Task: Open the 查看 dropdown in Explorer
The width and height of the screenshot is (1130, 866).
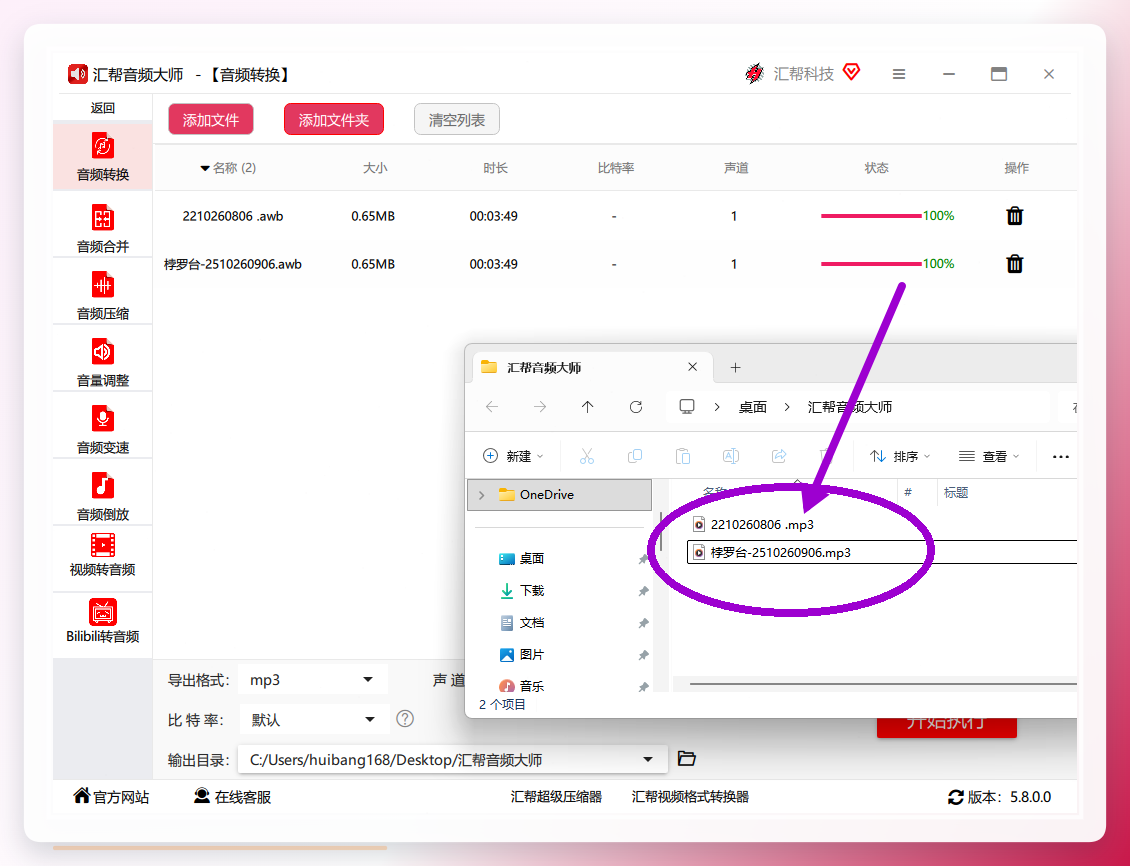Action: (x=989, y=456)
